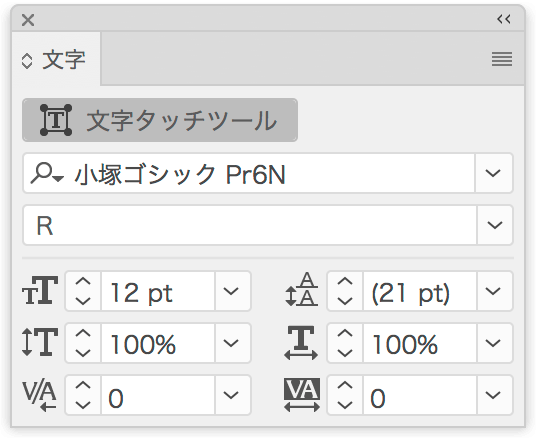Click the vertical scale icon

click(40, 342)
